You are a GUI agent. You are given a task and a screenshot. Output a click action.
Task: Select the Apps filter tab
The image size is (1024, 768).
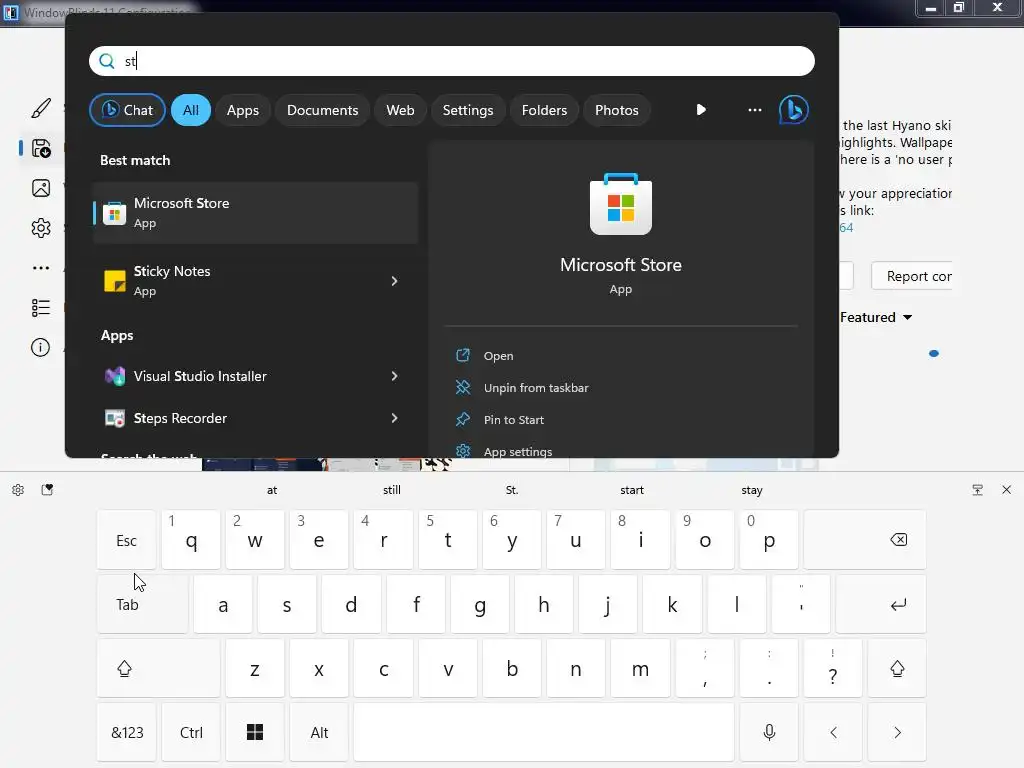pyautogui.click(x=243, y=110)
